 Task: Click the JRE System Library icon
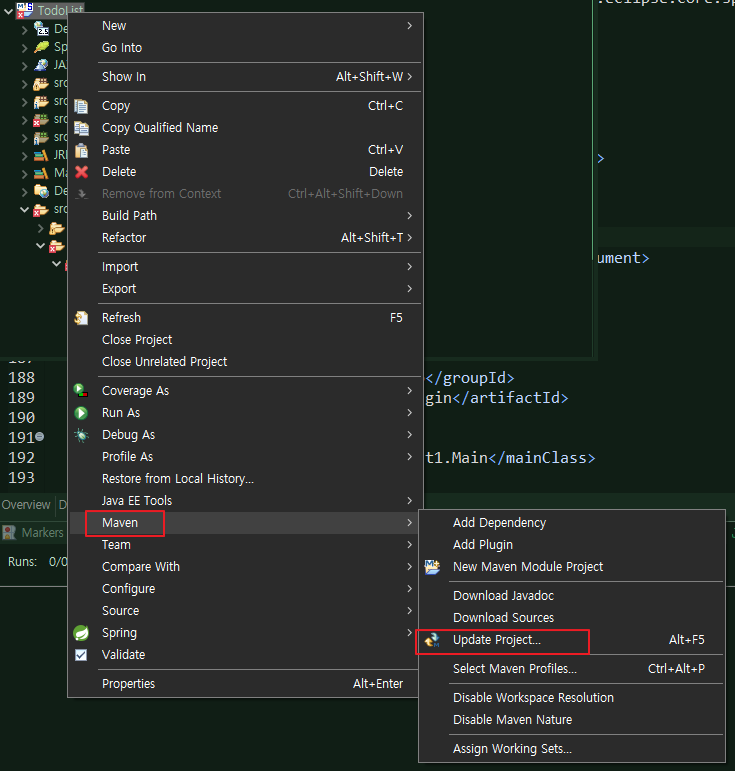click(41, 155)
